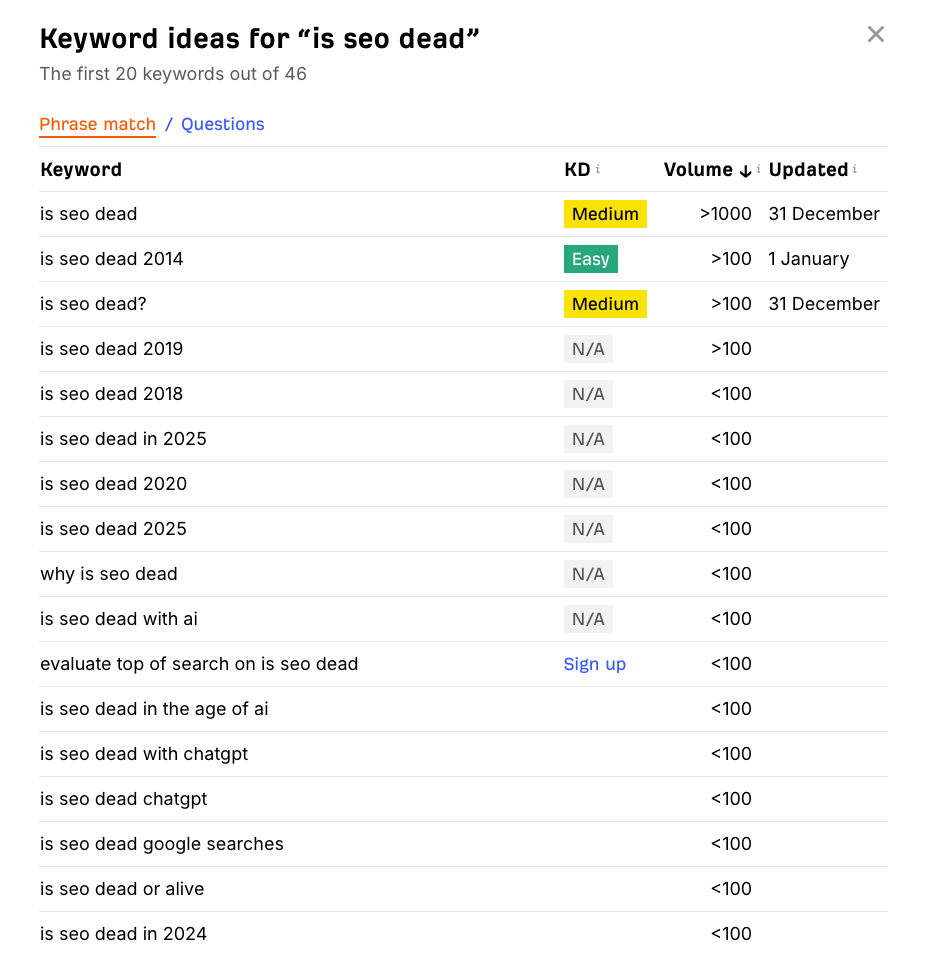Click the descending sort arrow beside Volume

point(746,170)
